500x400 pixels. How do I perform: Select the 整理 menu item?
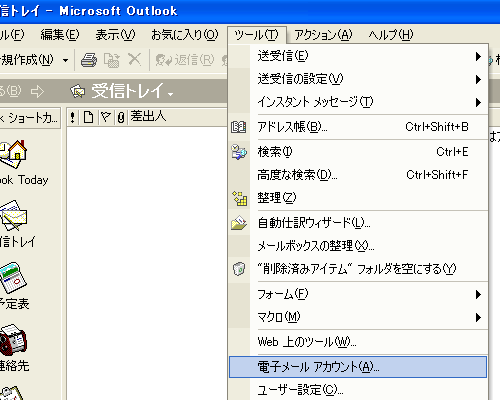coord(359,198)
